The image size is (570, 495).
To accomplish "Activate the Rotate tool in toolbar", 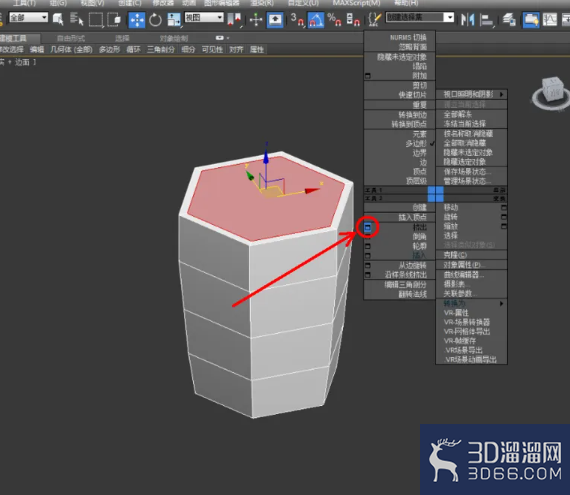I will [x=155, y=20].
